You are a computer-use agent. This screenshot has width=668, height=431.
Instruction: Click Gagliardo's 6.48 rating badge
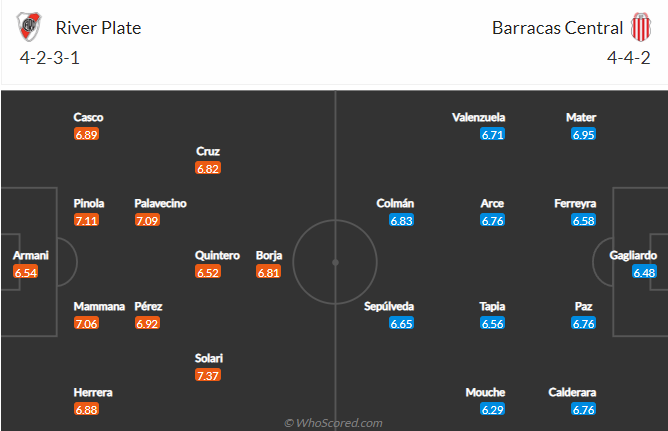click(644, 272)
